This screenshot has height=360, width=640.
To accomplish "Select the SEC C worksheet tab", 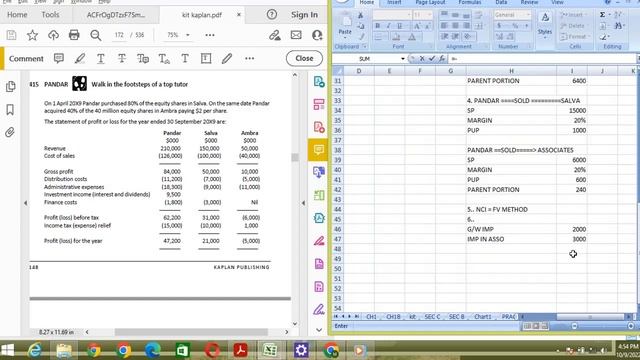I will click(x=432, y=317).
